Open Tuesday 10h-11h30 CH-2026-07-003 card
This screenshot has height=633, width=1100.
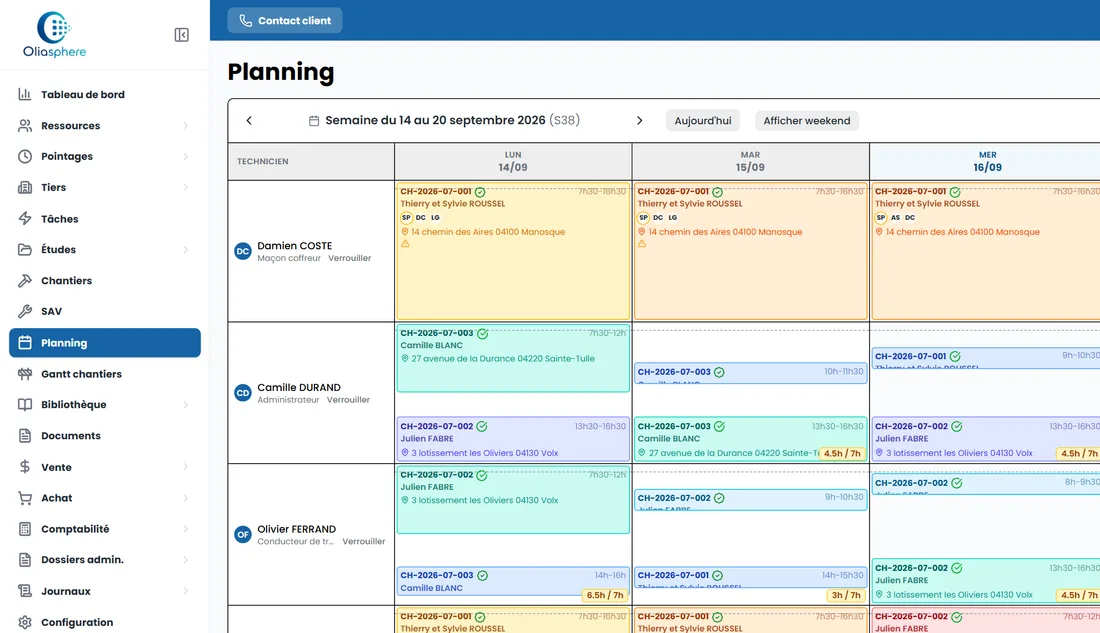750,373
